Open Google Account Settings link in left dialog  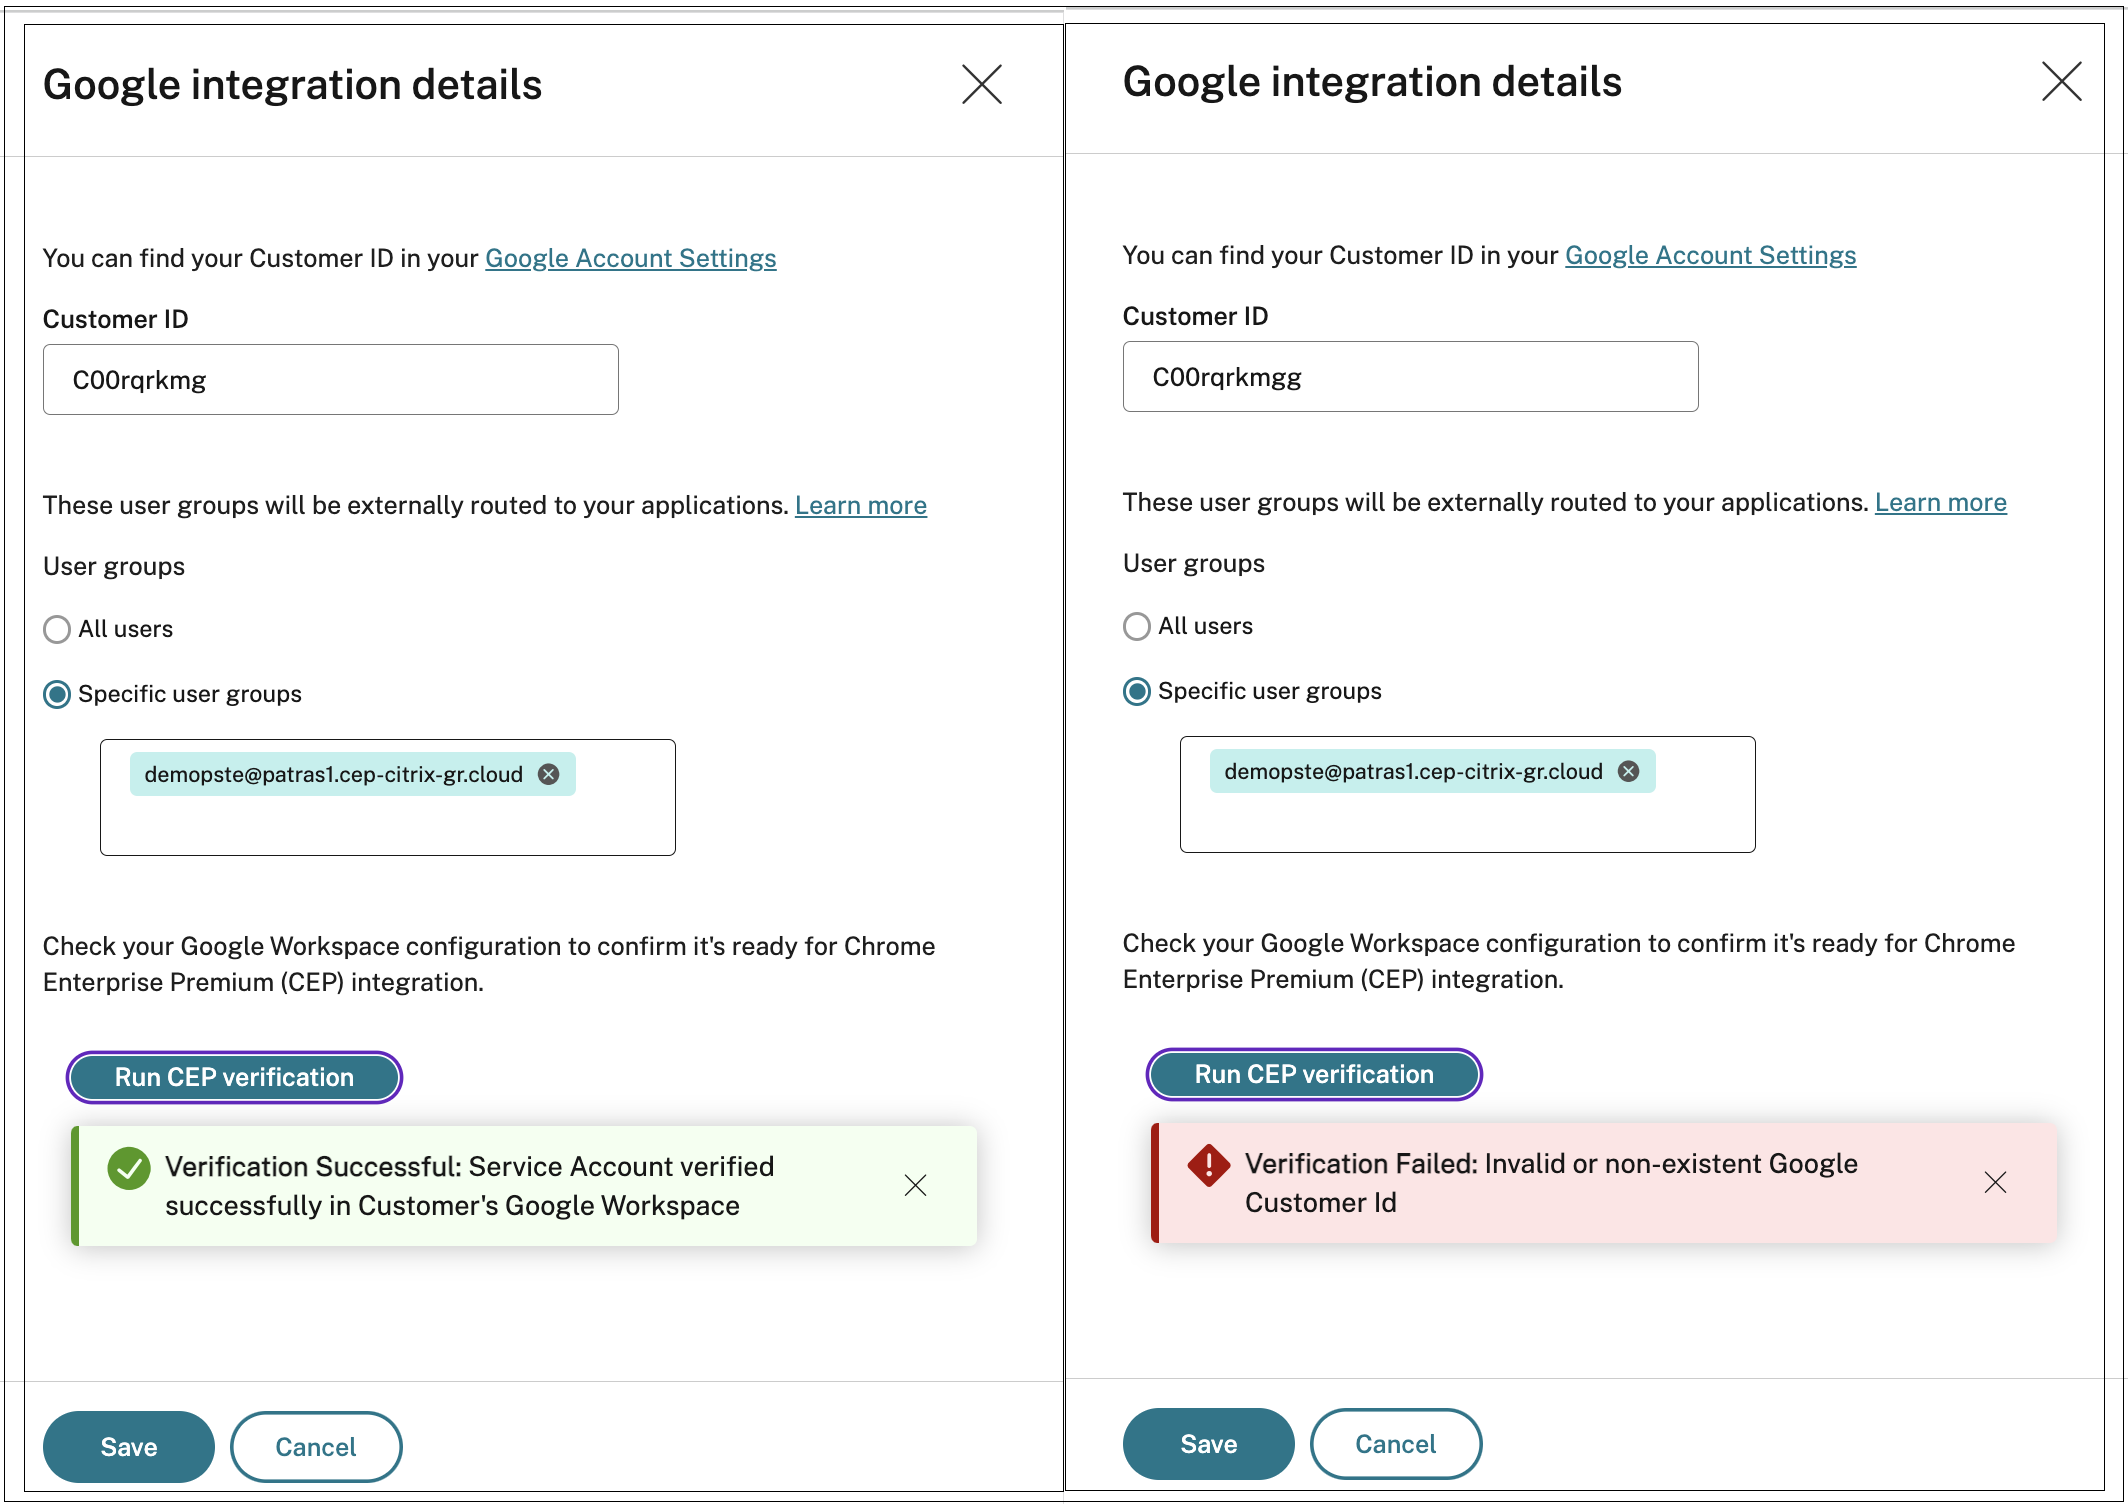[630, 258]
